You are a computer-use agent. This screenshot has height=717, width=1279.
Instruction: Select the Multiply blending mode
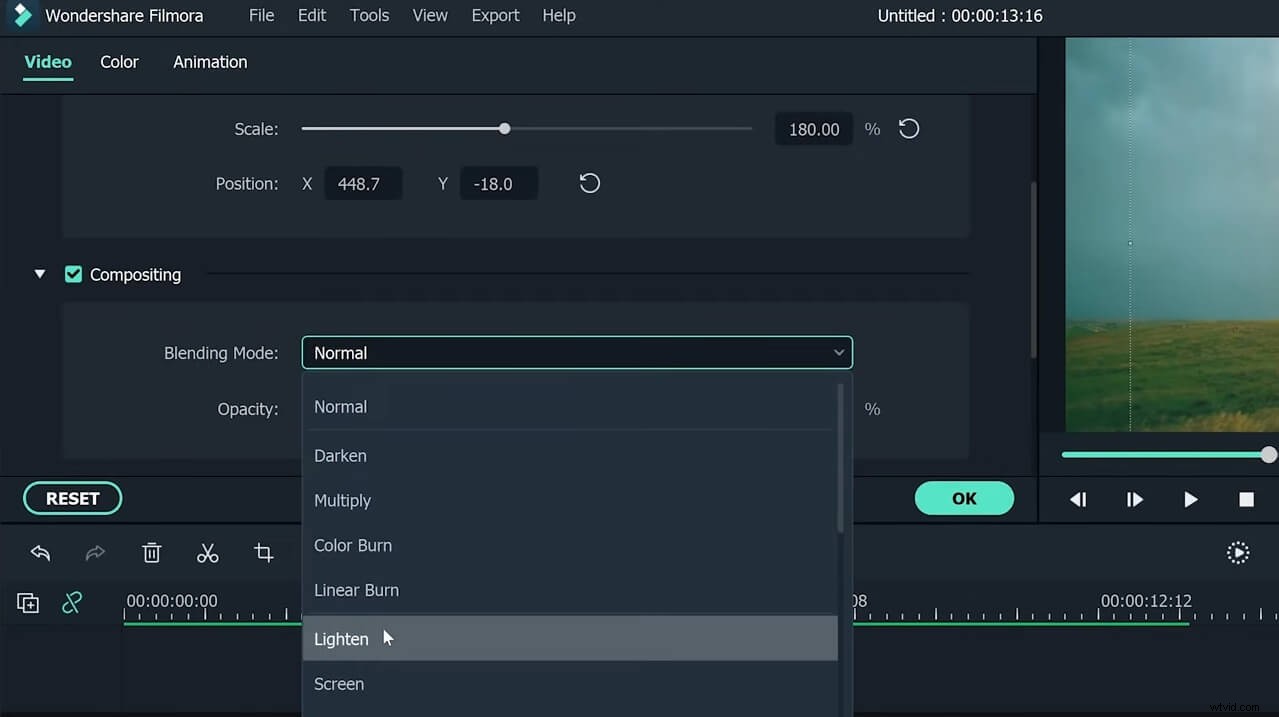[343, 500]
